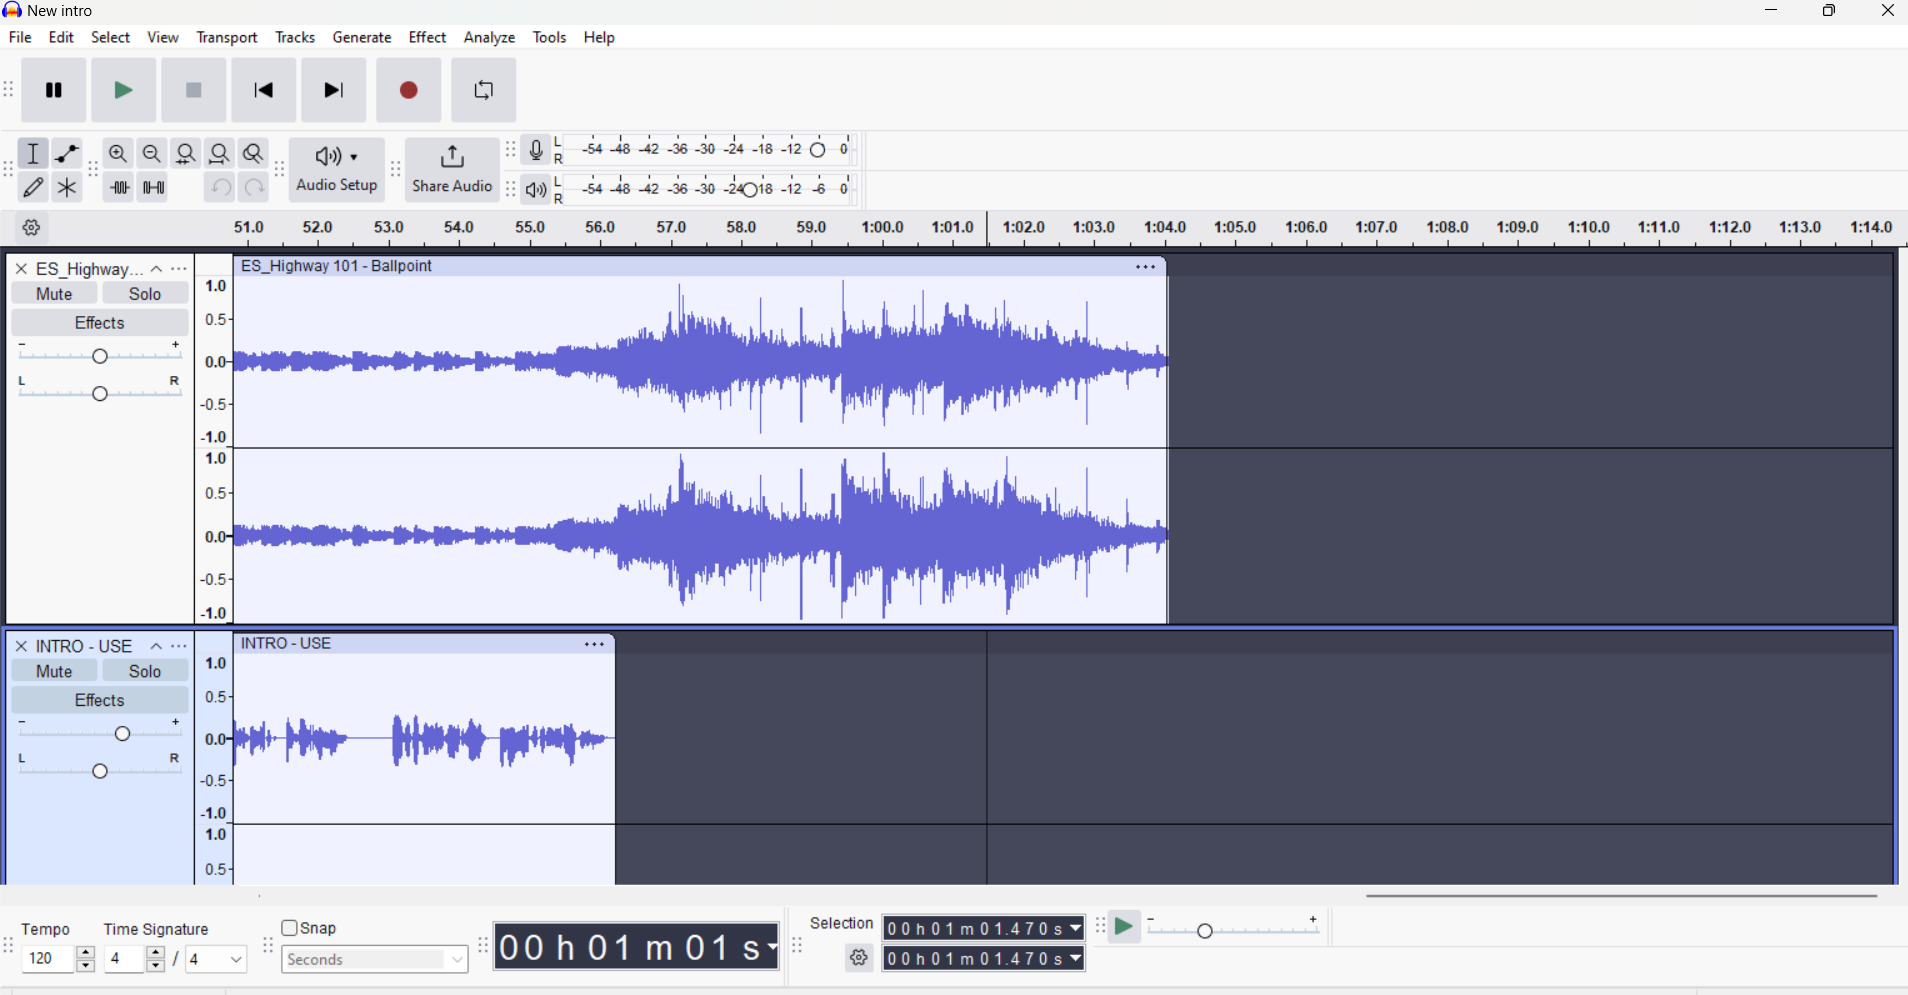
Task: Open the Seconds snap dropdown
Action: 374,961
